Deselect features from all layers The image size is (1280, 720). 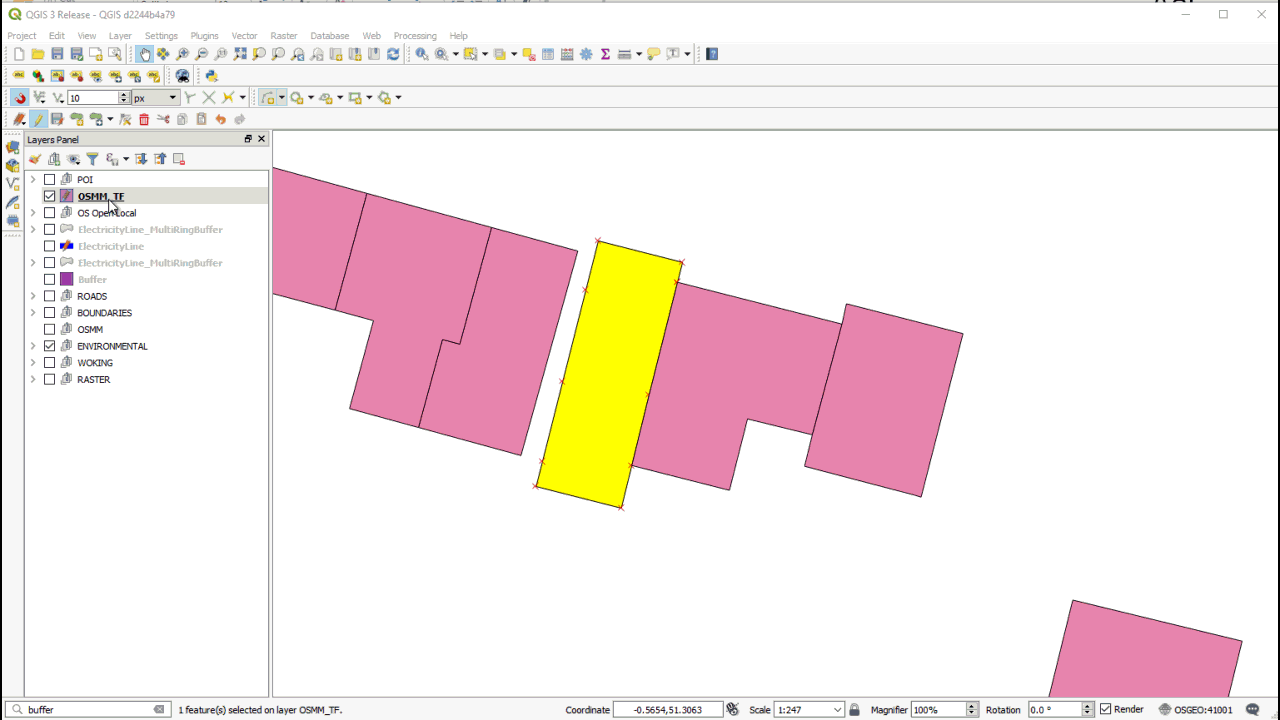(529, 54)
